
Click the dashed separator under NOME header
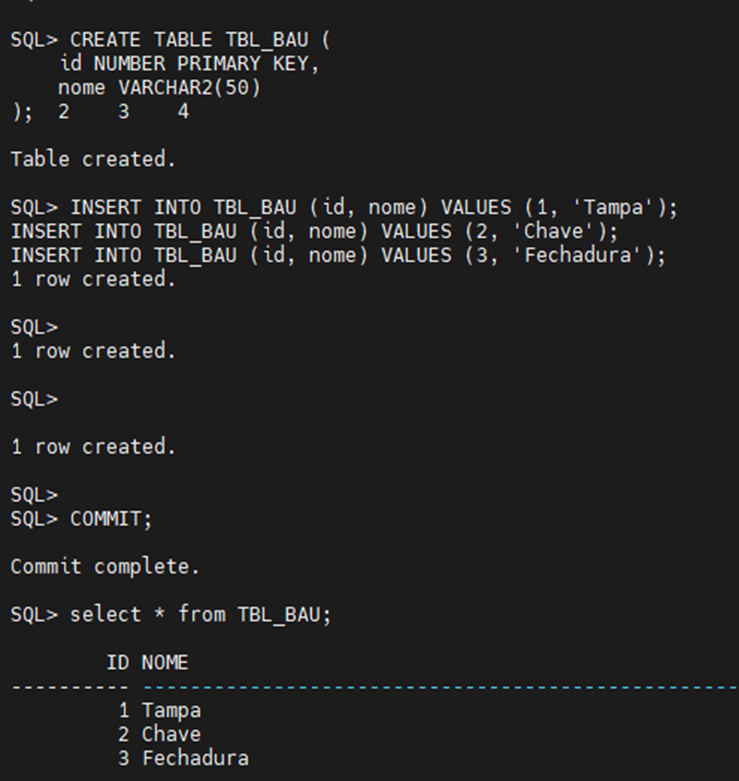[440, 687]
